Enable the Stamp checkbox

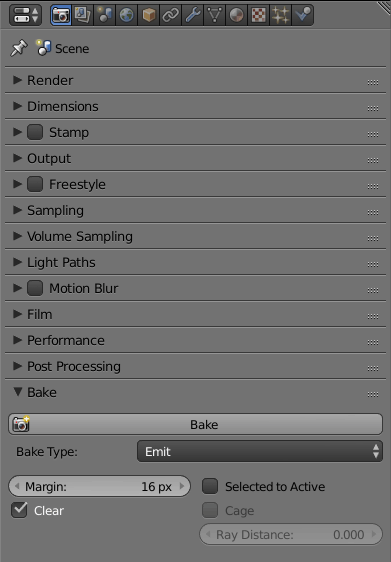(35, 132)
